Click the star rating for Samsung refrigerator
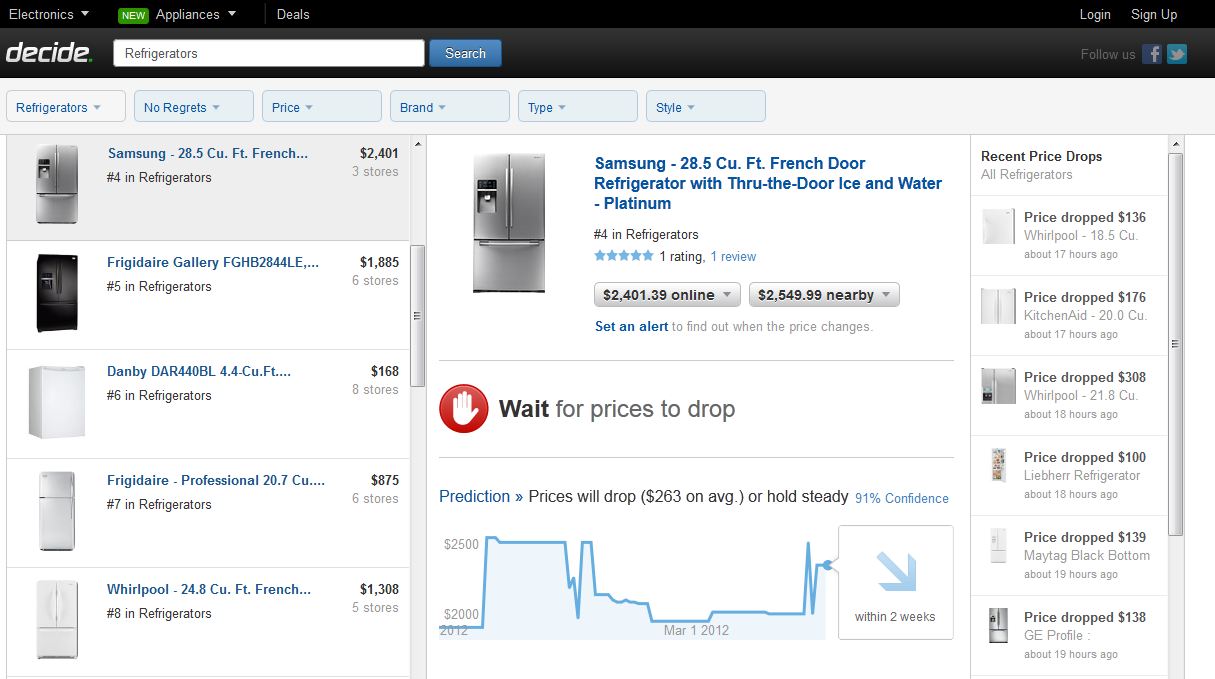This screenshot has height=679, width=1215. pos(623,256)
